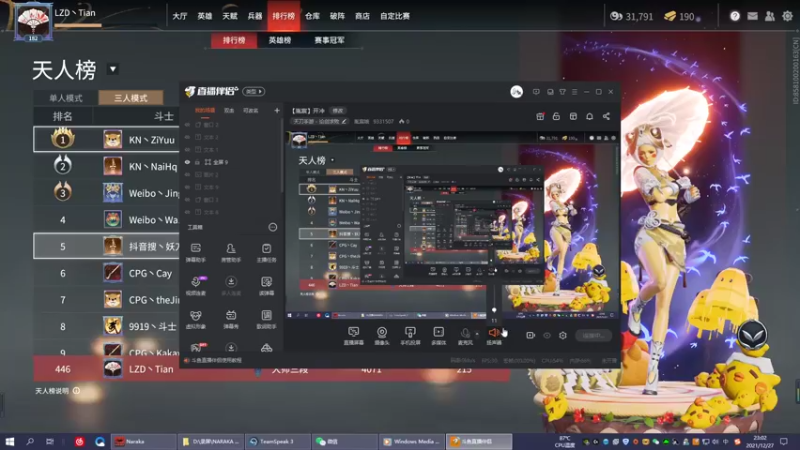This screenshot has width=800, height=450.
Task: Toggle the preview eye icon near settings gear
Action: tap(547, 335)
